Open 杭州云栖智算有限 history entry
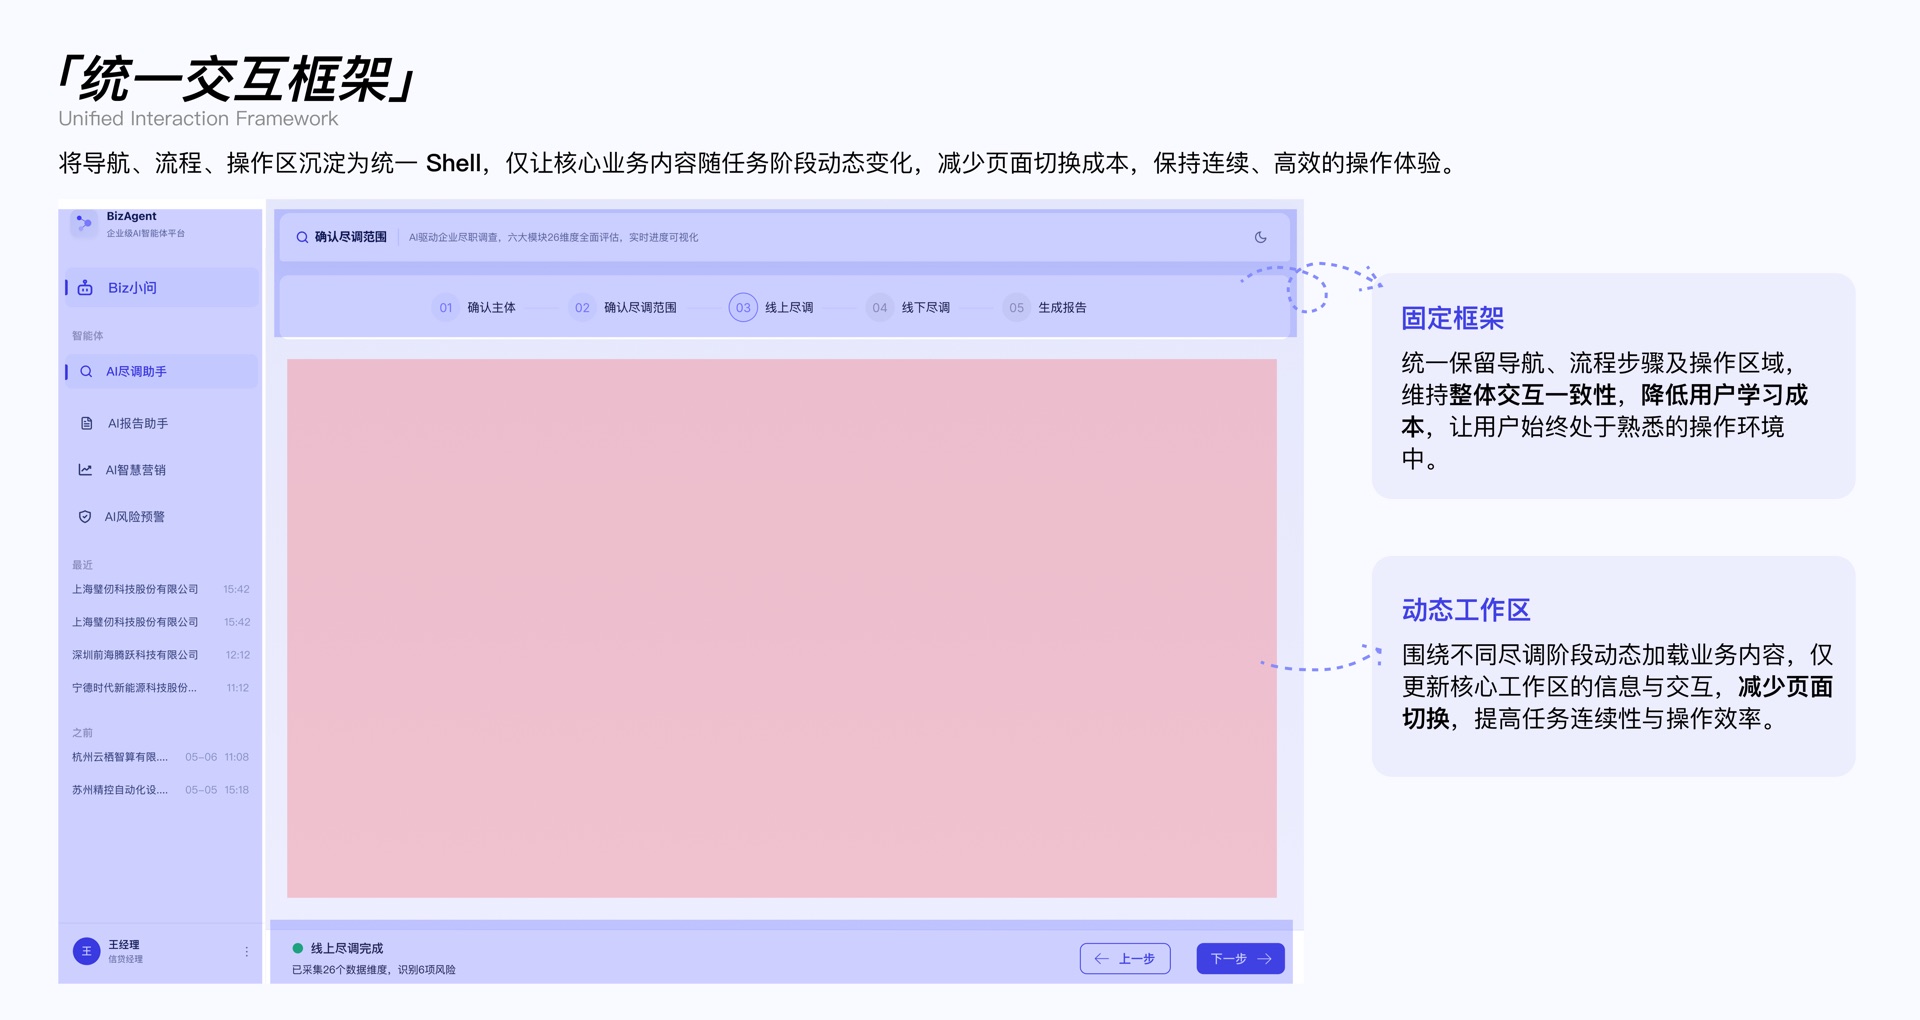Viewport: 1920px width, 1020px height. click(x=160, y=757)
